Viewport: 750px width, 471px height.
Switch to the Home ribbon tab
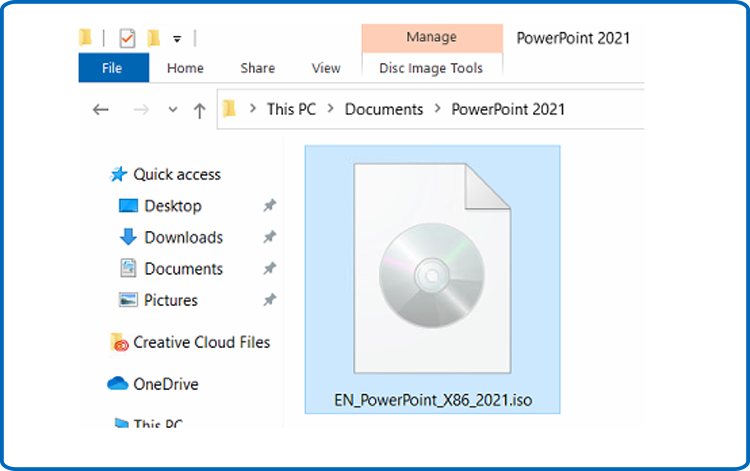185,68
